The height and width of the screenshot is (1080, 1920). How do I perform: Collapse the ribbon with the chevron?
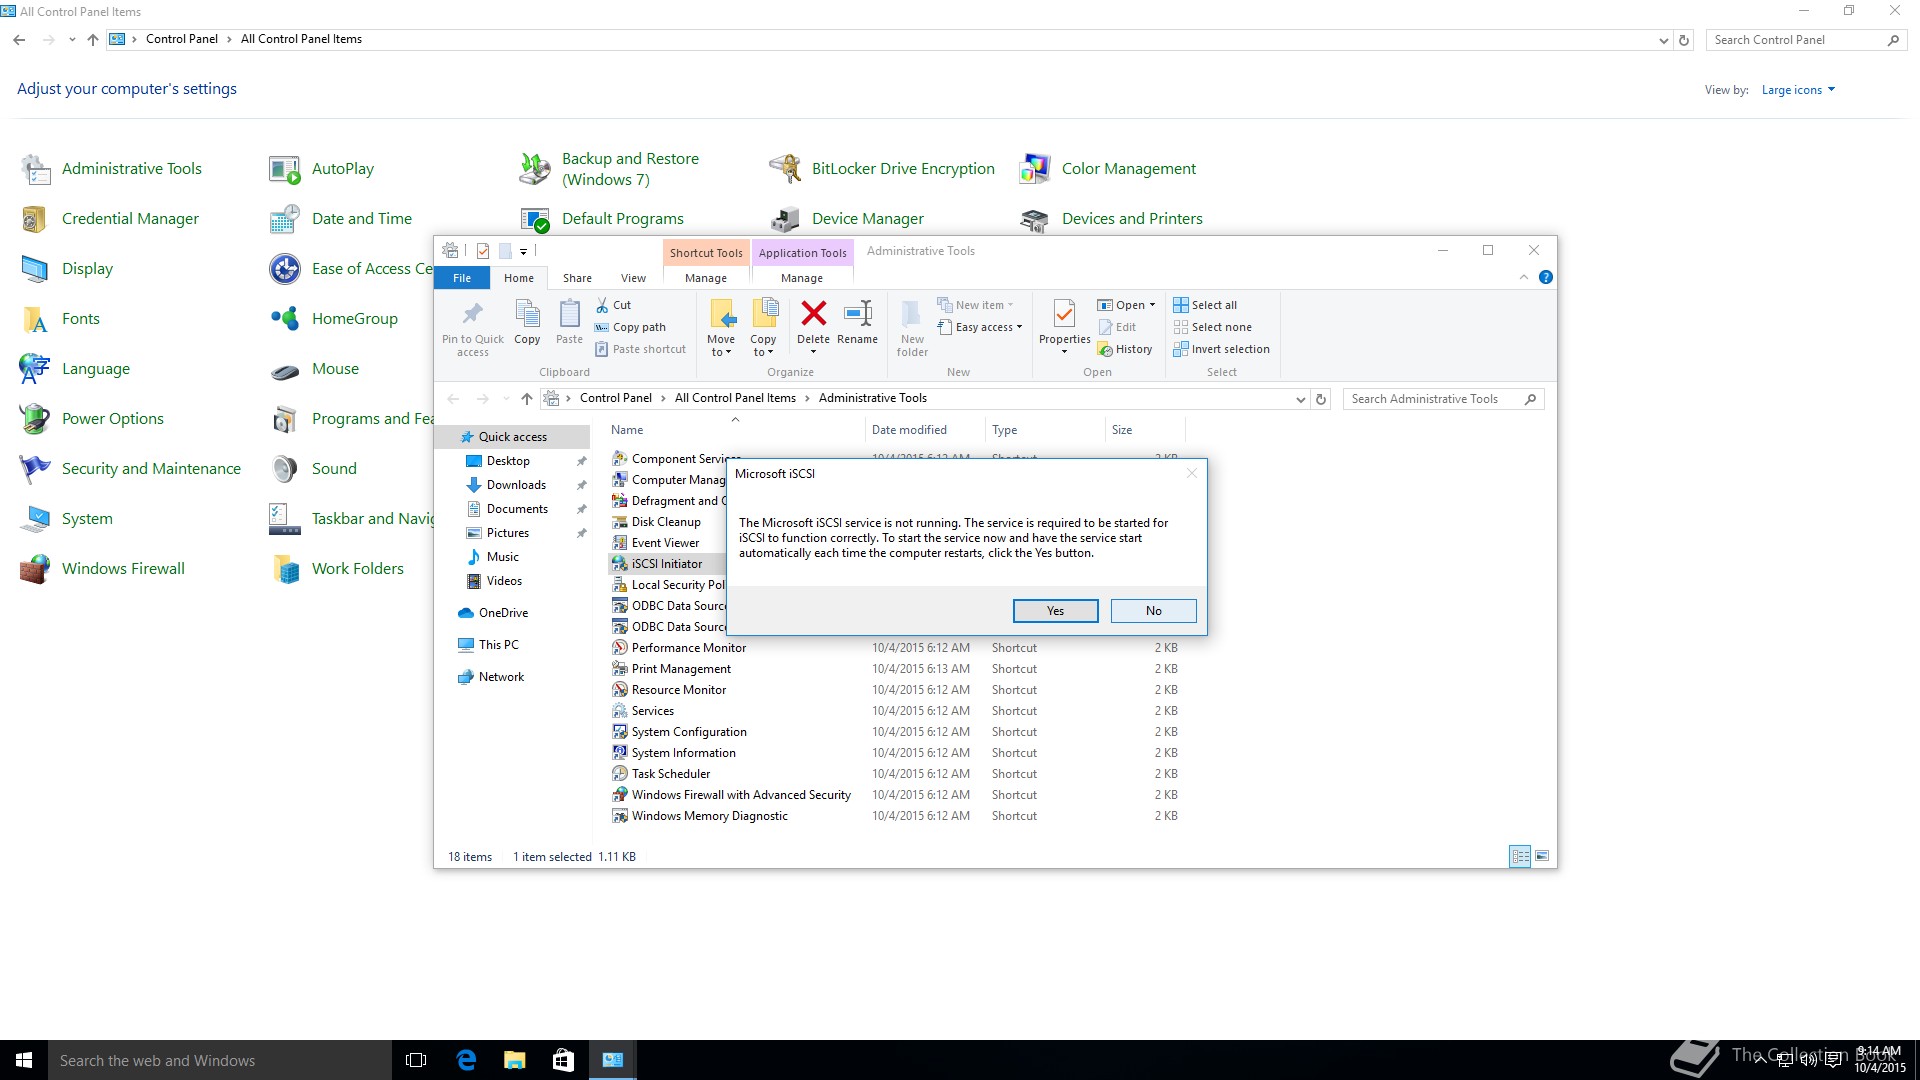(1524, 277)
